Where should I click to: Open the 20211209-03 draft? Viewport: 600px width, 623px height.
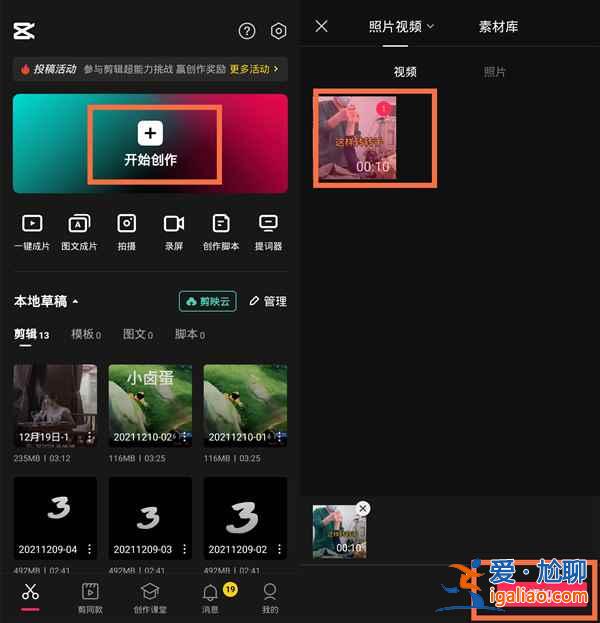150,518
